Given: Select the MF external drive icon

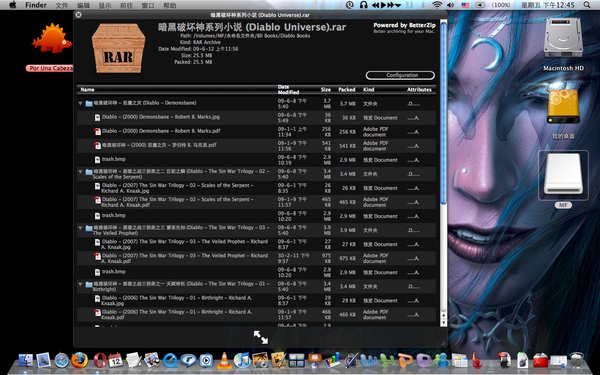Looking at the screenshot, I should click(x=563, y=174).
